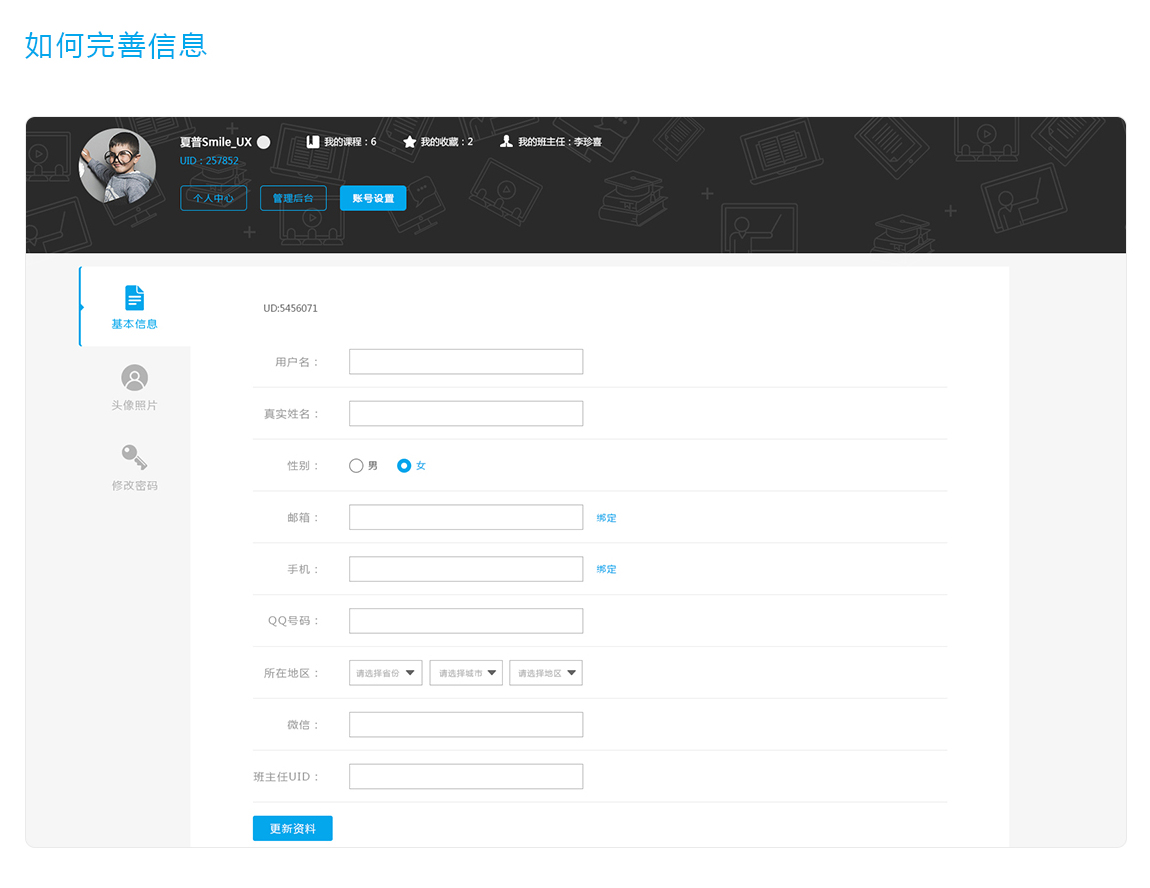
Task: Click the user profile avatar photo
Action: pyautogui.click(x=117, y=166)
